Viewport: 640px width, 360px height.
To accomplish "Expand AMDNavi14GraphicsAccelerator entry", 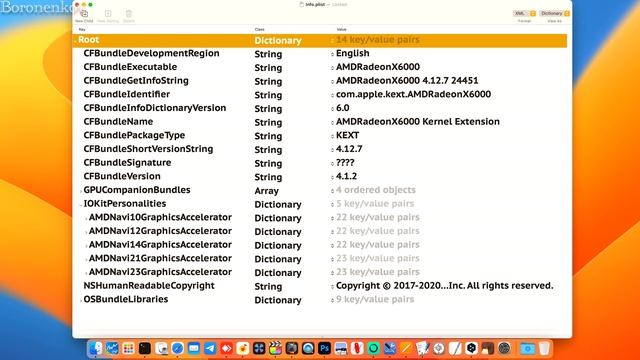I will point(86,245).
